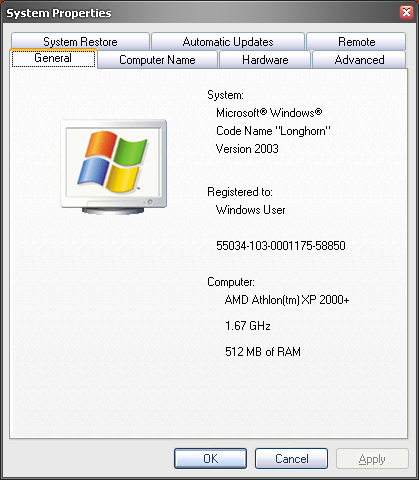The width and height of the screenshot is (419, 480).
Task: Click the Version 2003 line
Action: coord(247,149)
